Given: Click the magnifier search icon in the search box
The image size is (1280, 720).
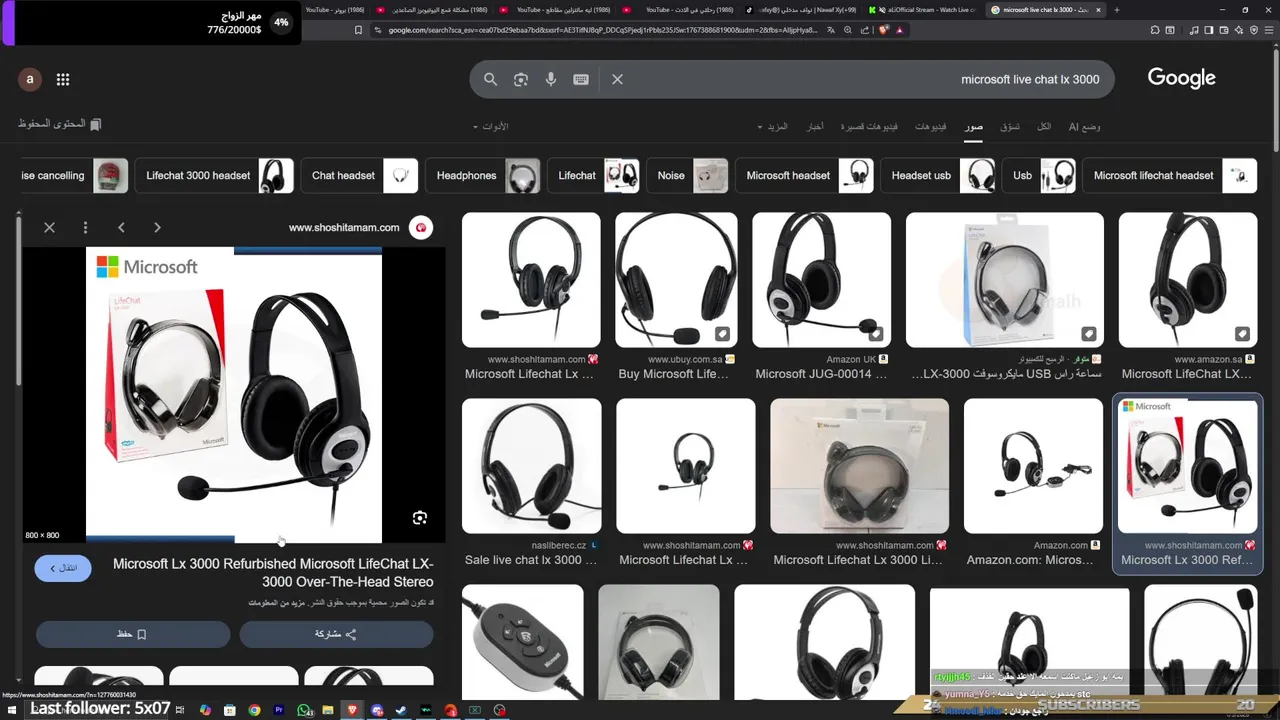Looking at the screenshot, I should (490, 80).
